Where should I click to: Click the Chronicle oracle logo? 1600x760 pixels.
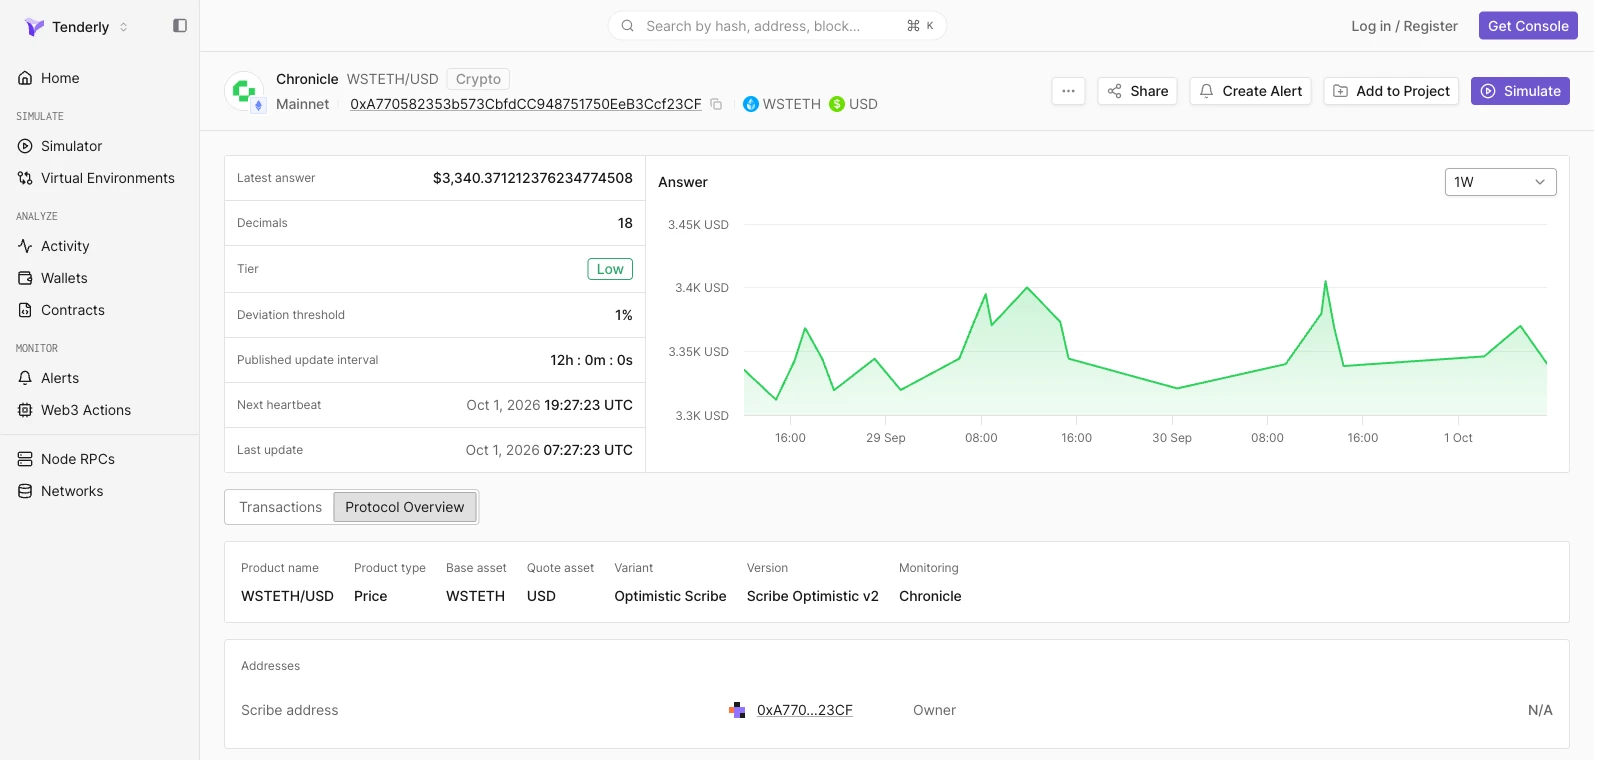tap(244, 91)
